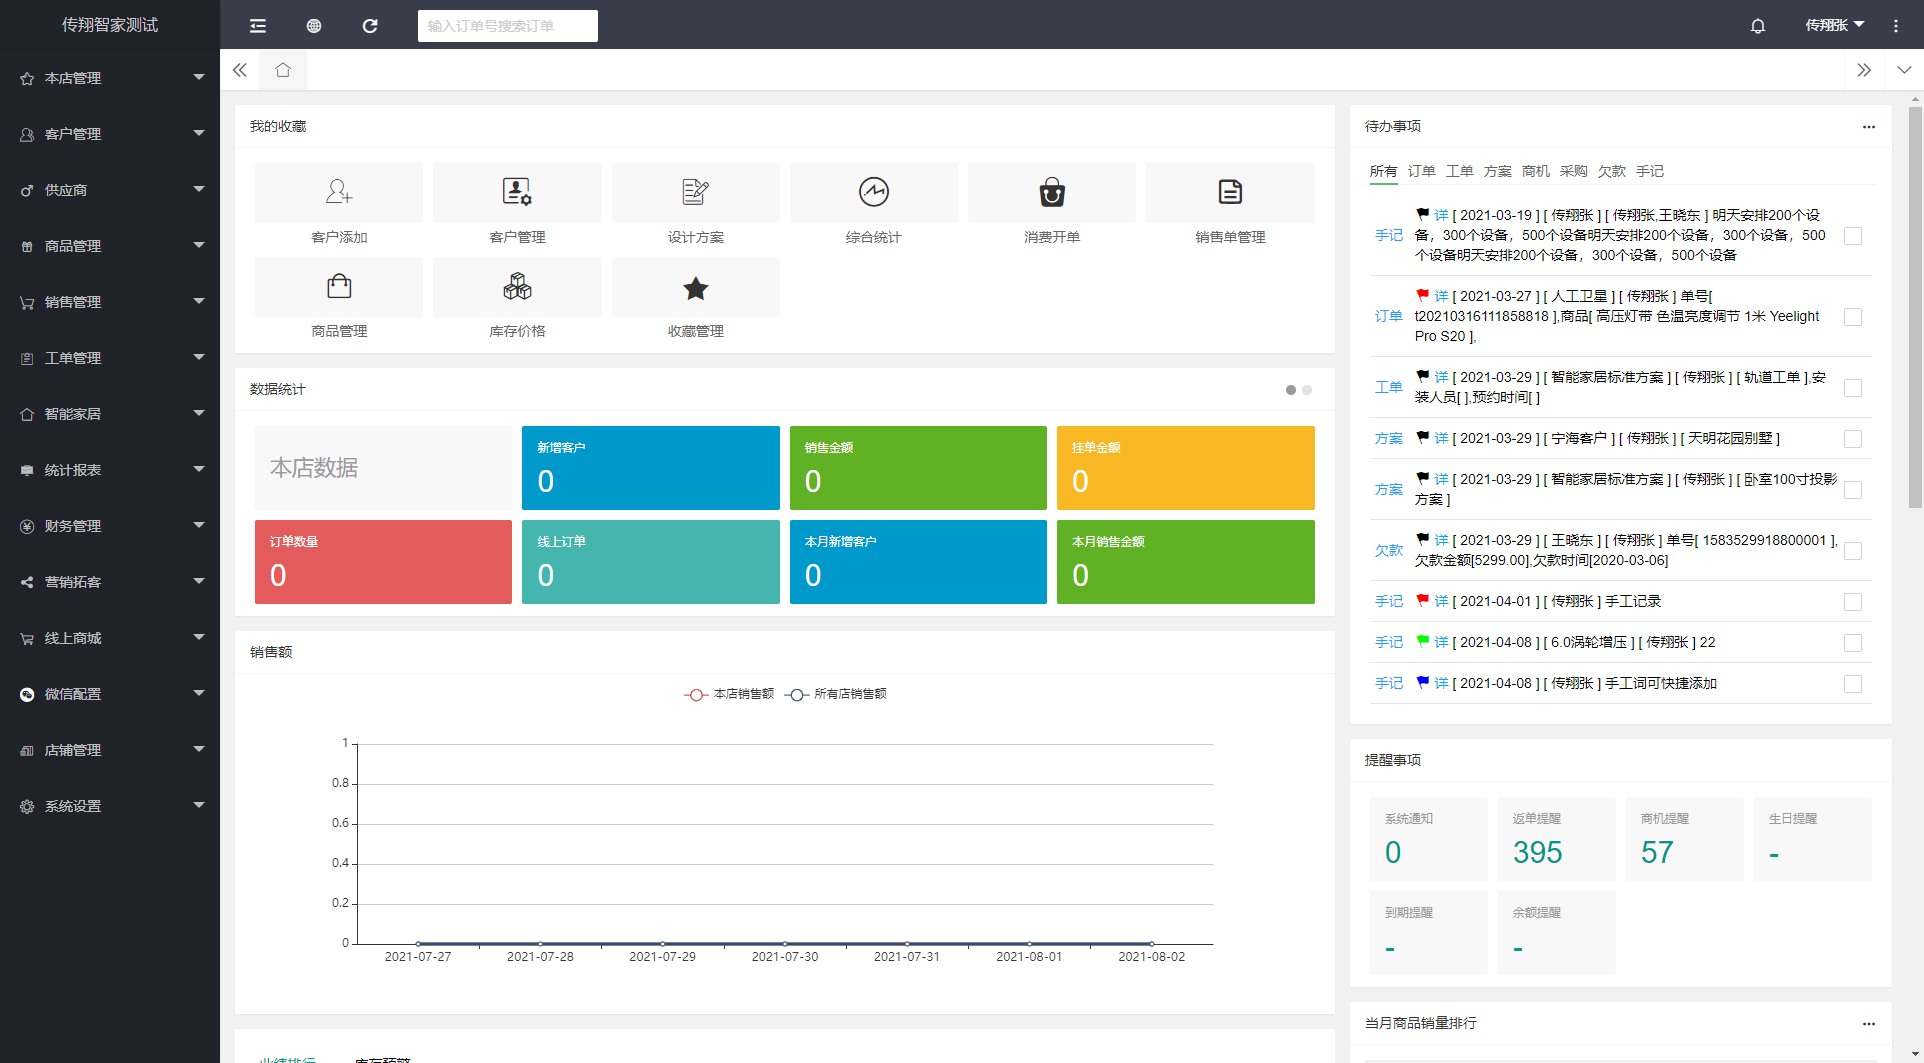This screenshot has width=1924, height=1063.
Task: Expand 供应商 sidebar menu
Action: tap(110, 190)
